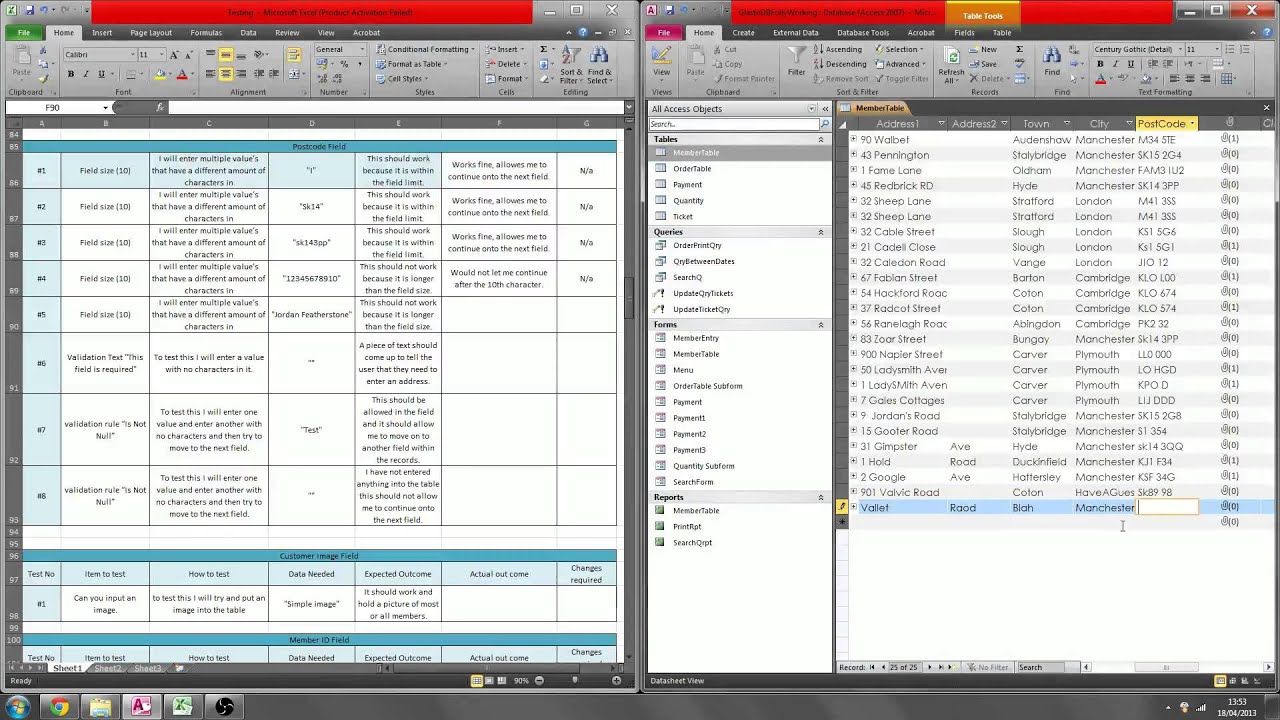Toggle Italic in Excel's Font group
The height and width of the screenshot is (720, 1280).
click(x=86, y=74)
